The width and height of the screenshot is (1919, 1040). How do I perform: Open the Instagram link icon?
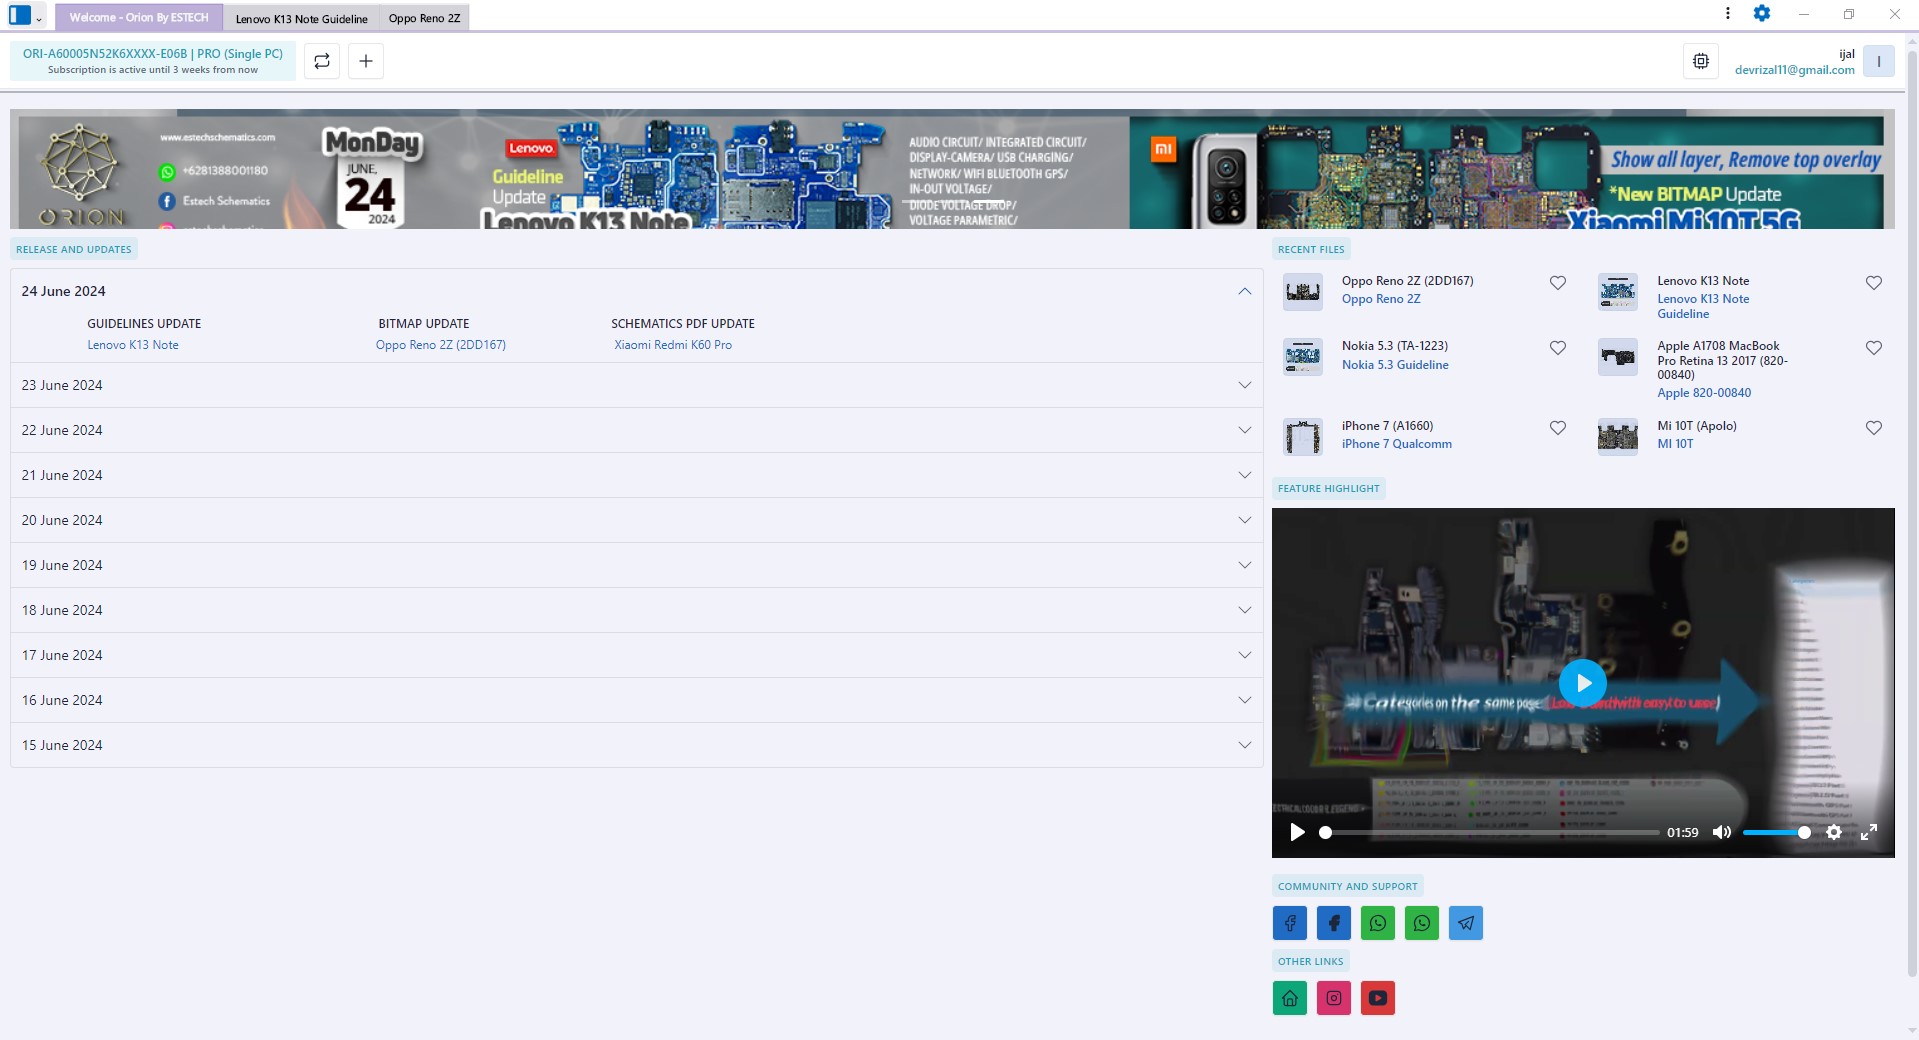point(1333,997)
